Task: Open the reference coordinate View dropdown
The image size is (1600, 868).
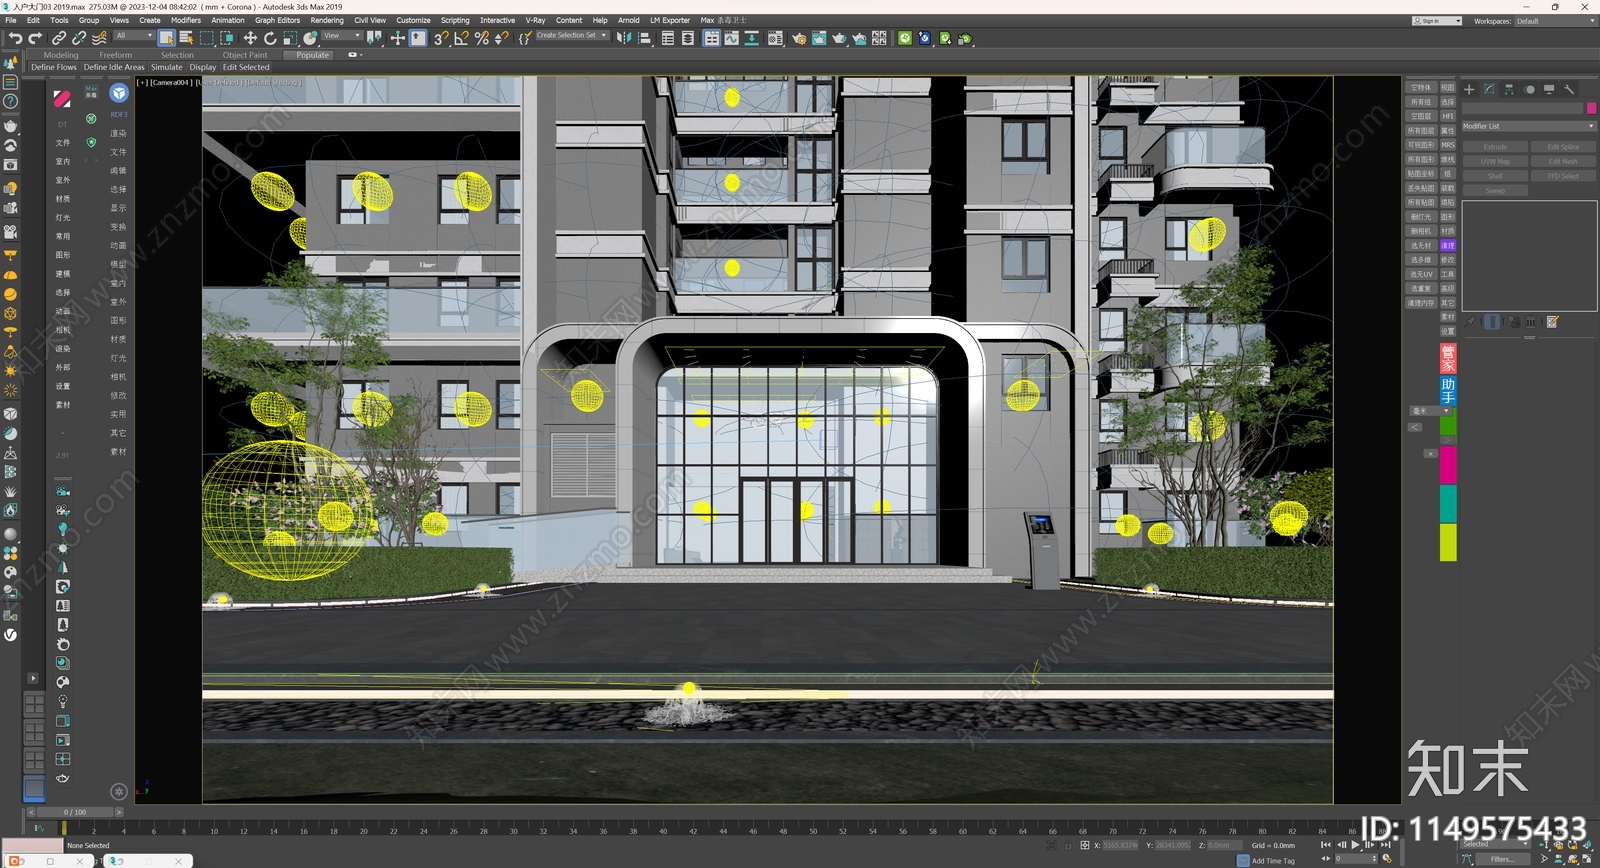Action: [x=342, y=36]
